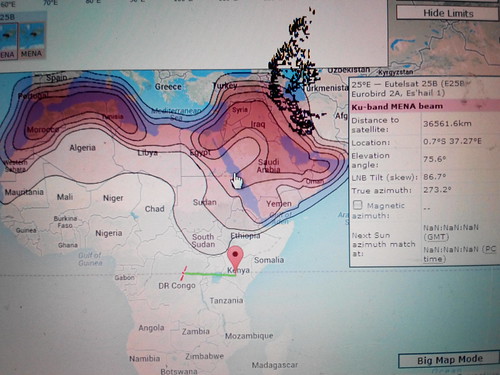Screen dimensions: 500x375
Task: Select the MENA beam thumbnail
Action: pos(32,40)
